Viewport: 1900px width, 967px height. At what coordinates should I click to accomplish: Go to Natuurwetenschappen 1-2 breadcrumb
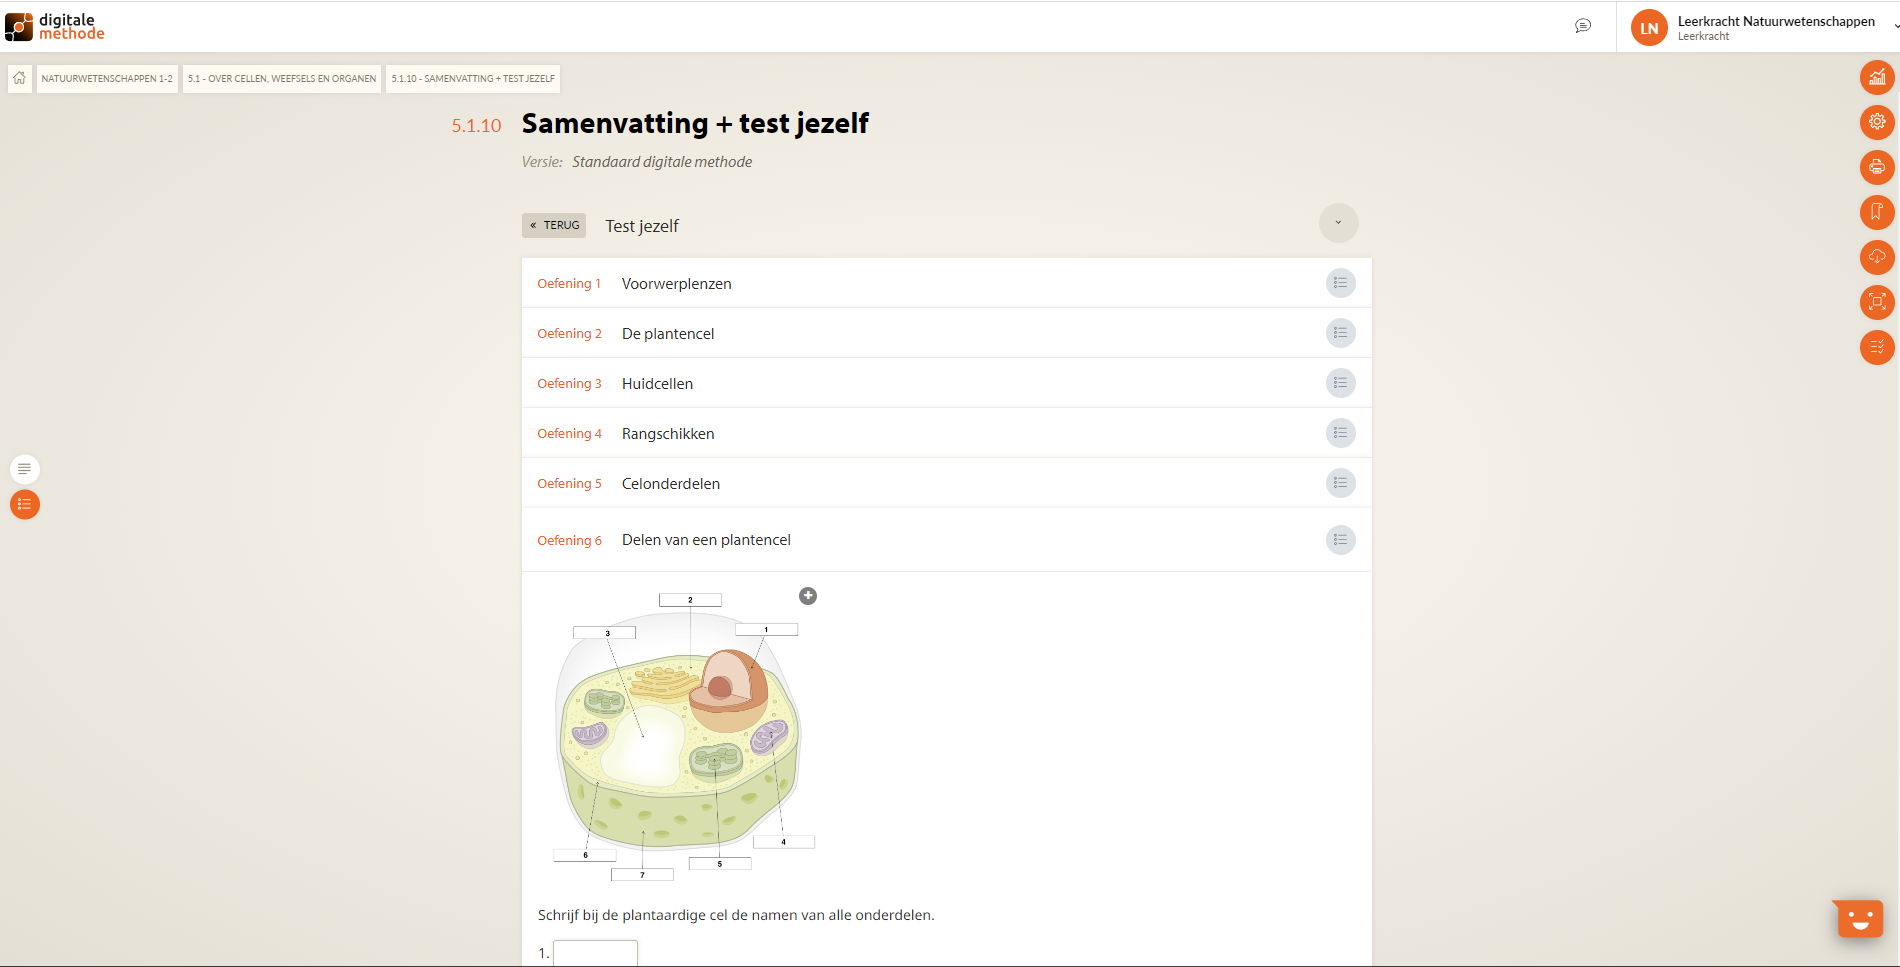pos(107,78)
